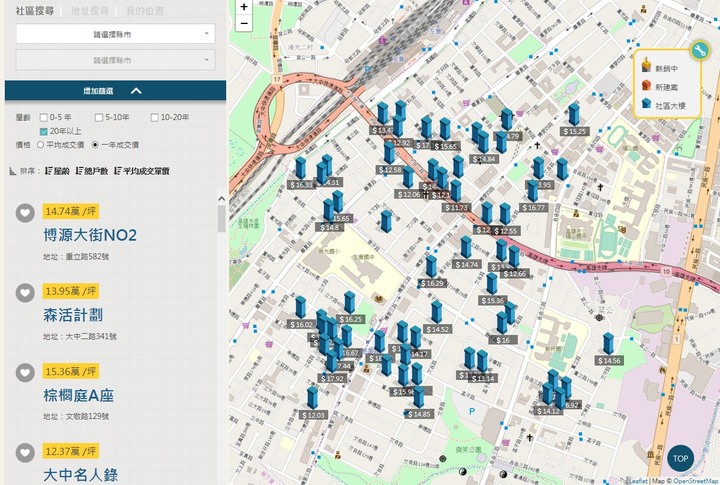Viewport: 720px width, 485px height.
Task: Favorite 森活計劃 with heart icon
Action: coord(25,293)
